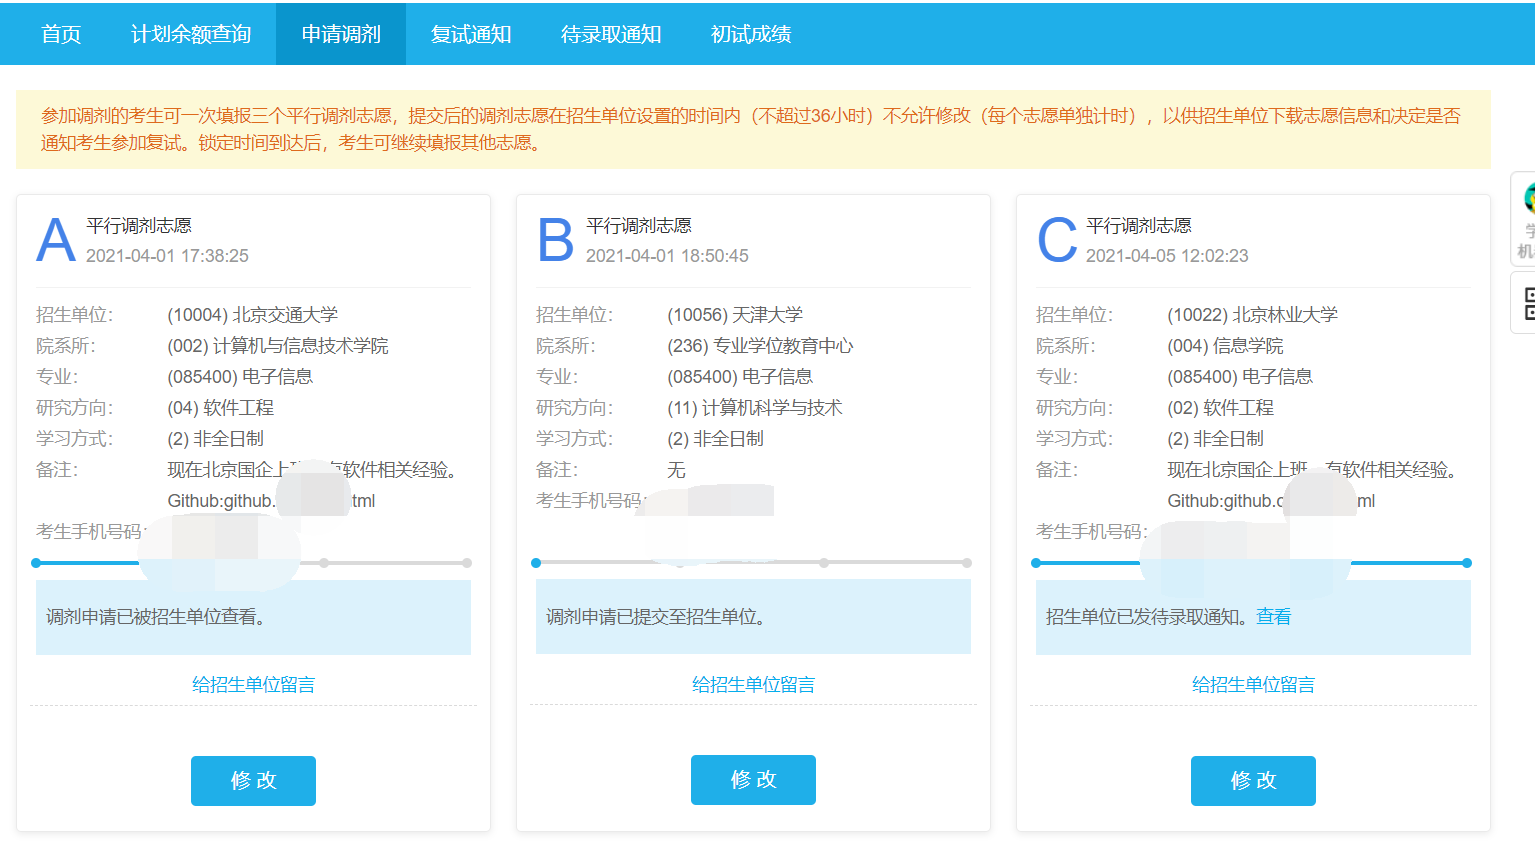1535x865 pixels.
Task: Click timestamp 2021-04-01 18:50:45
Action: click(667, 256)
